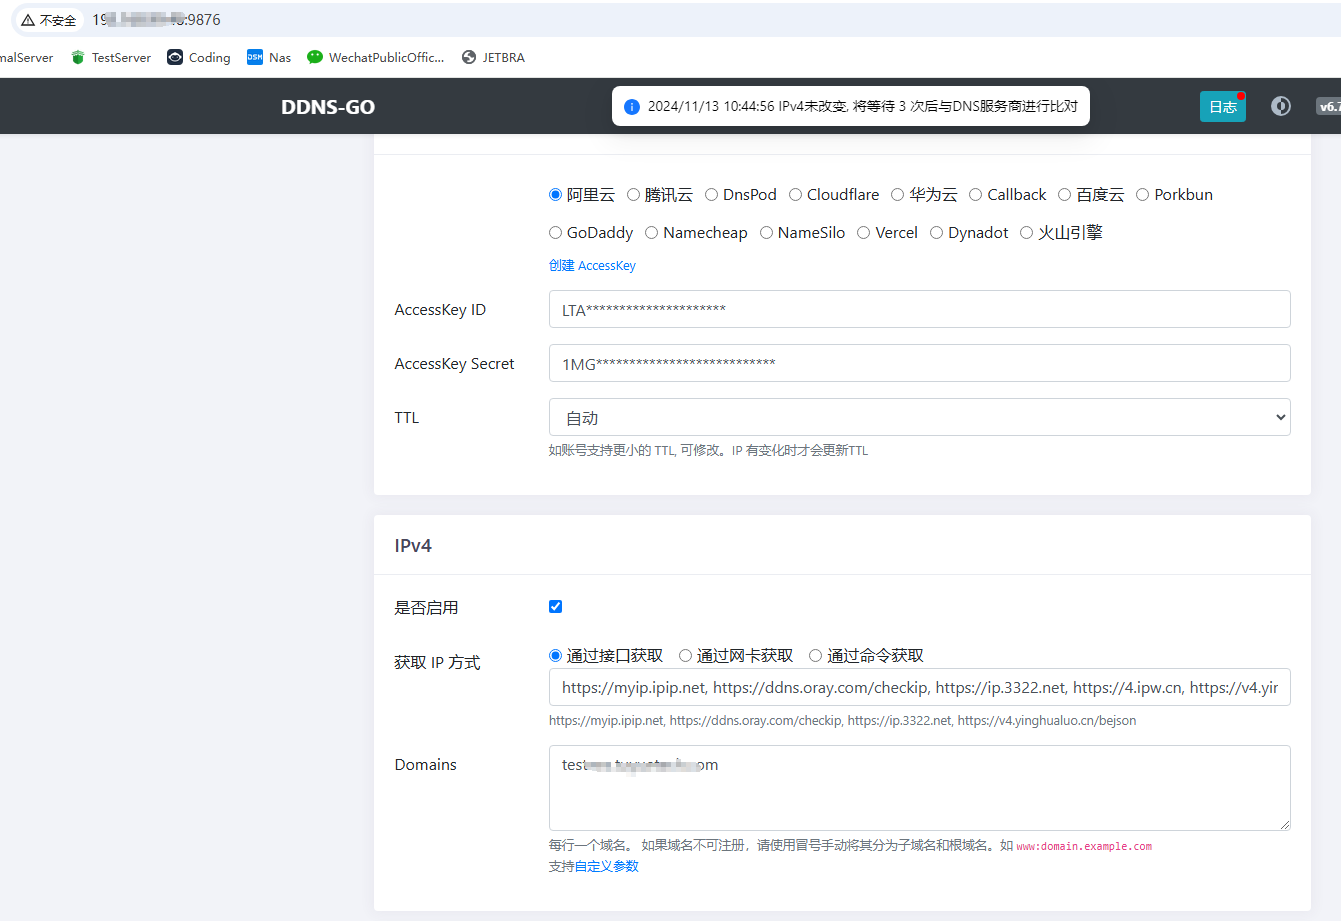The height and width of the screenshot is (921, 1341).
Task: Open the TTL dropdown set to 自动
Action: point(919,417)
